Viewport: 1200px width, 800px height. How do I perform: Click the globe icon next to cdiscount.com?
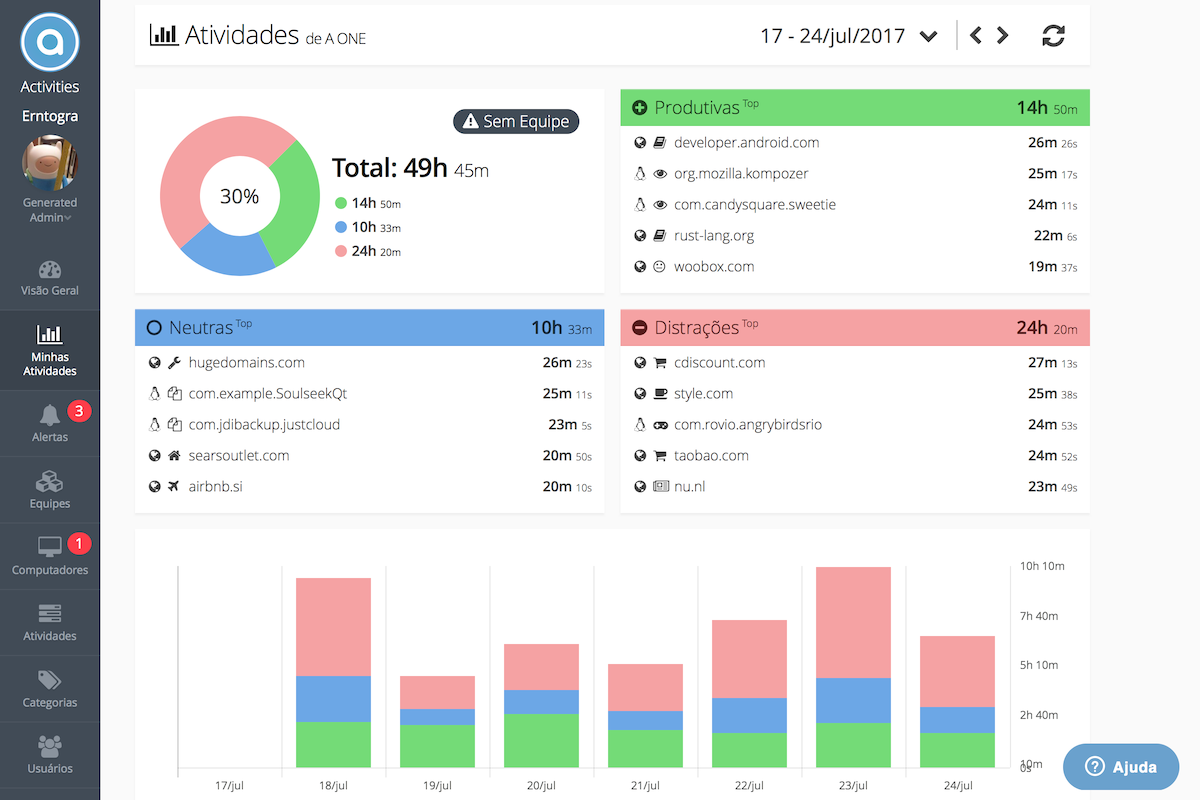coord(639,362)
